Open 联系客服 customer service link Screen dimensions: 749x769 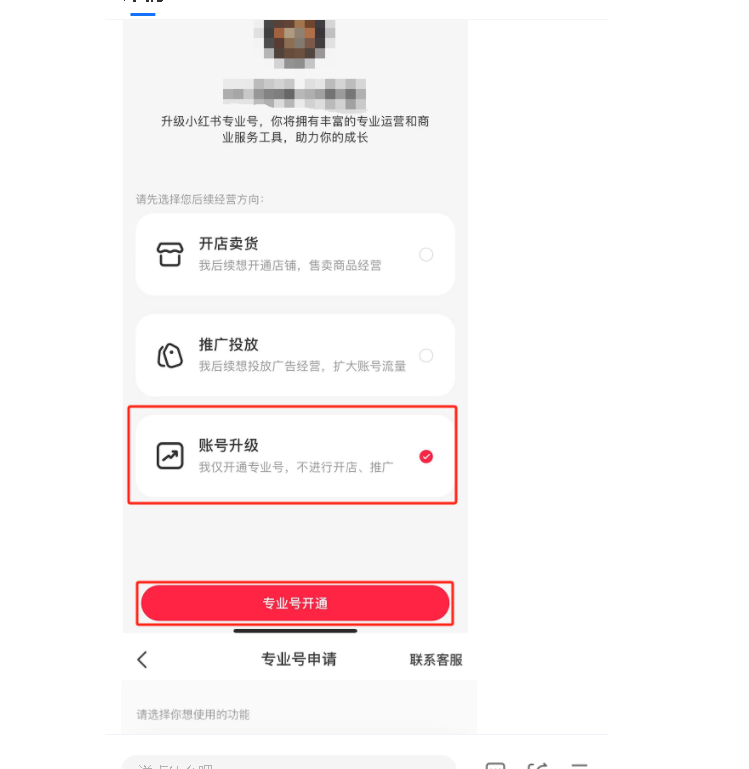click(x=436, y=660)
